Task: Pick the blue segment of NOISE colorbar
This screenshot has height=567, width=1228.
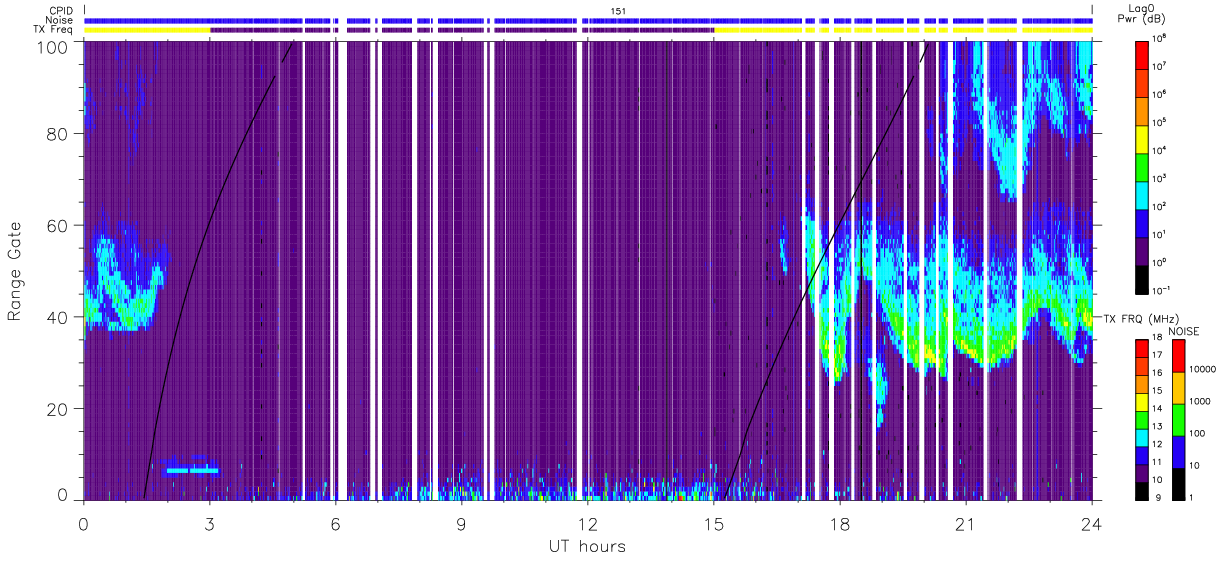Action: click(x=1178, y=450)
